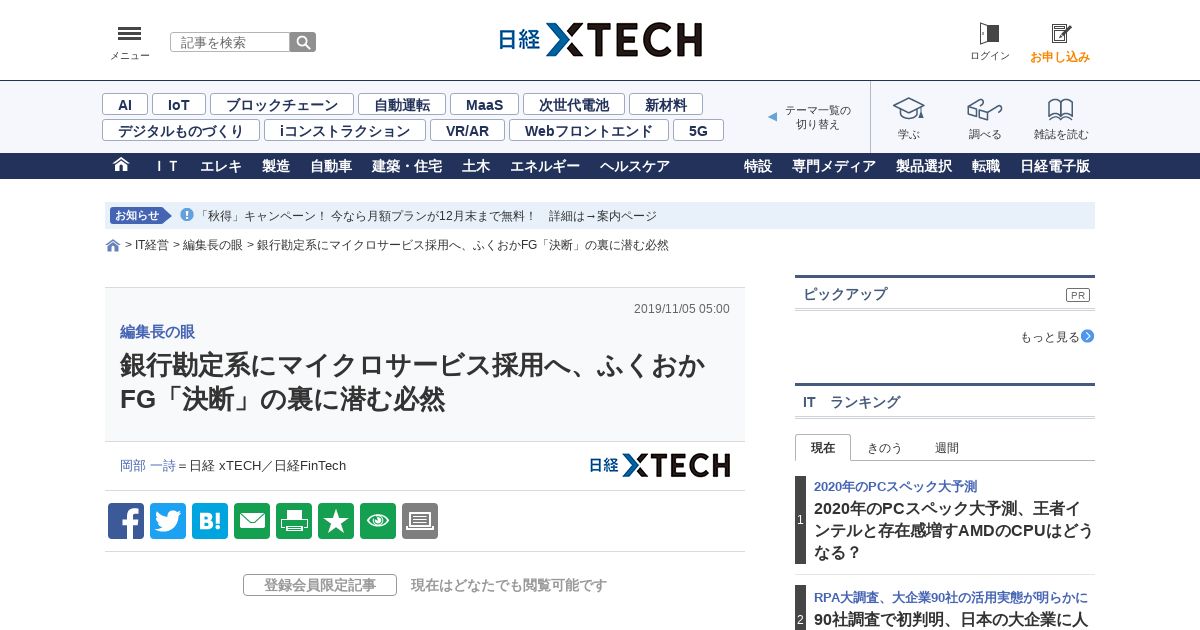Bookmark with Hatena B! icon
The height and width of the screenshot is (630, 1200).
click(210, 521)
